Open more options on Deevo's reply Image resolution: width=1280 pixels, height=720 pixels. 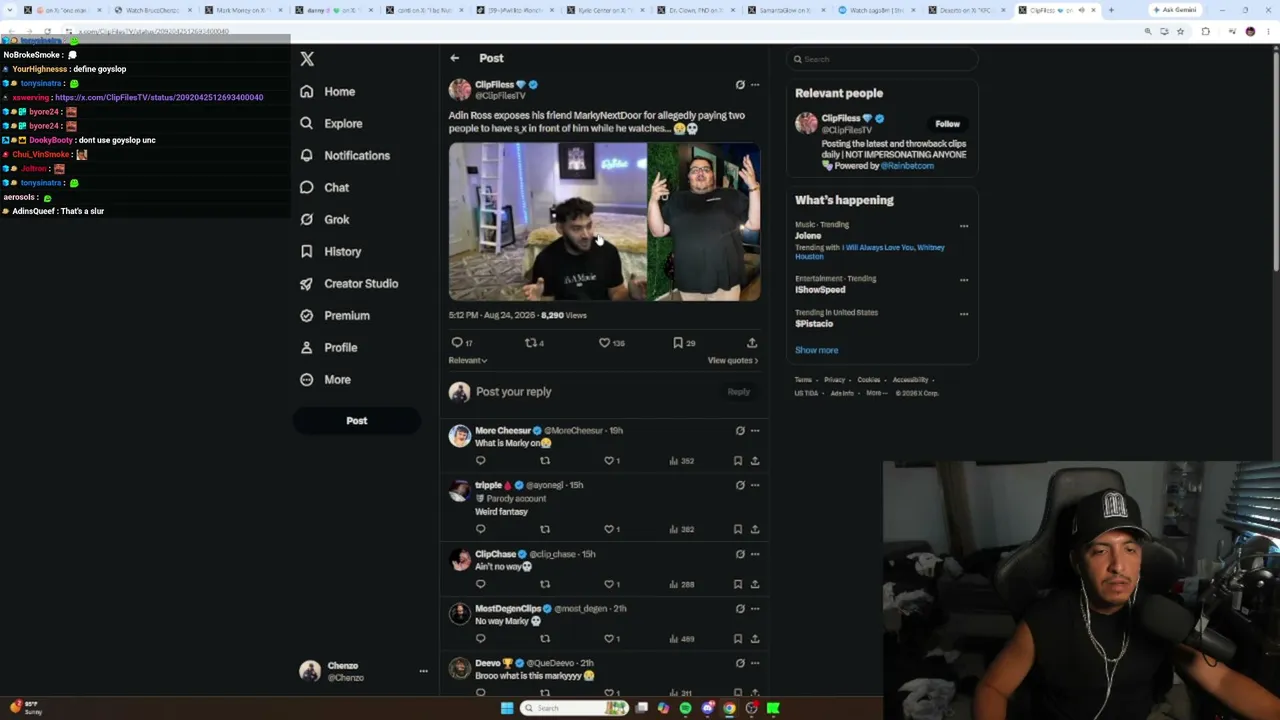click(x=755, y=663)
